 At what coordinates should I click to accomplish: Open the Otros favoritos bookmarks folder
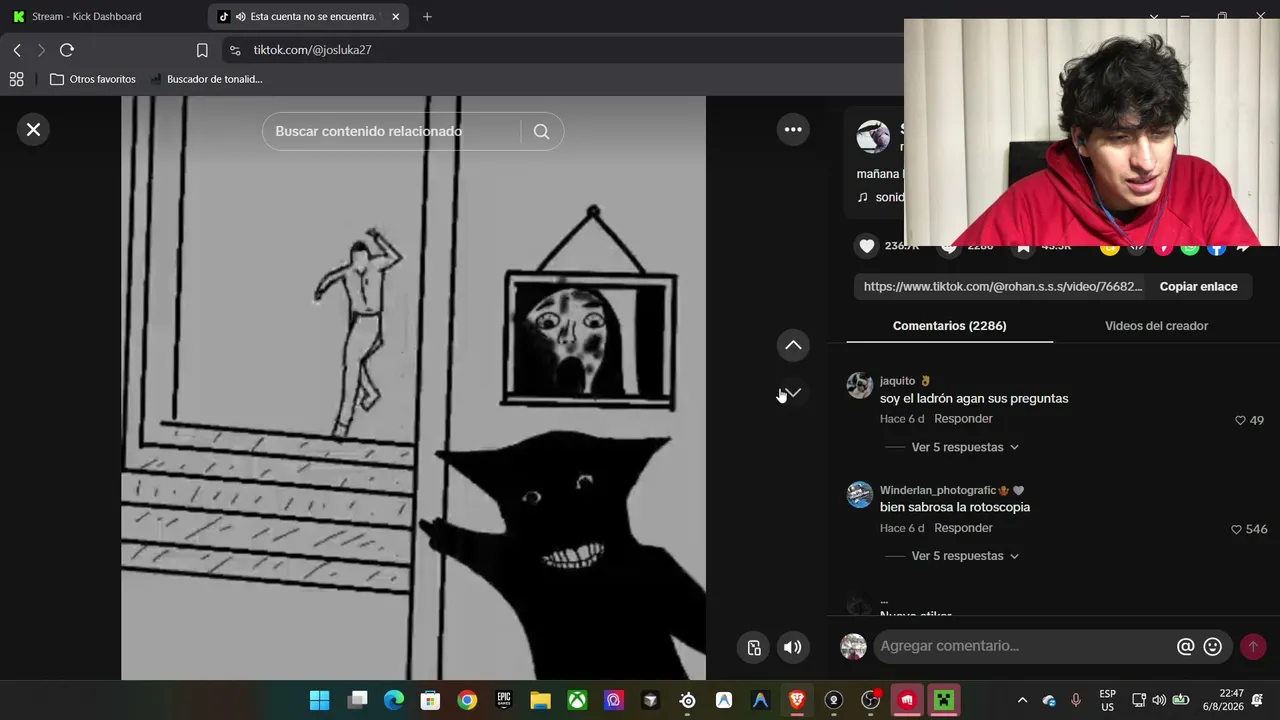click(93, 79)
